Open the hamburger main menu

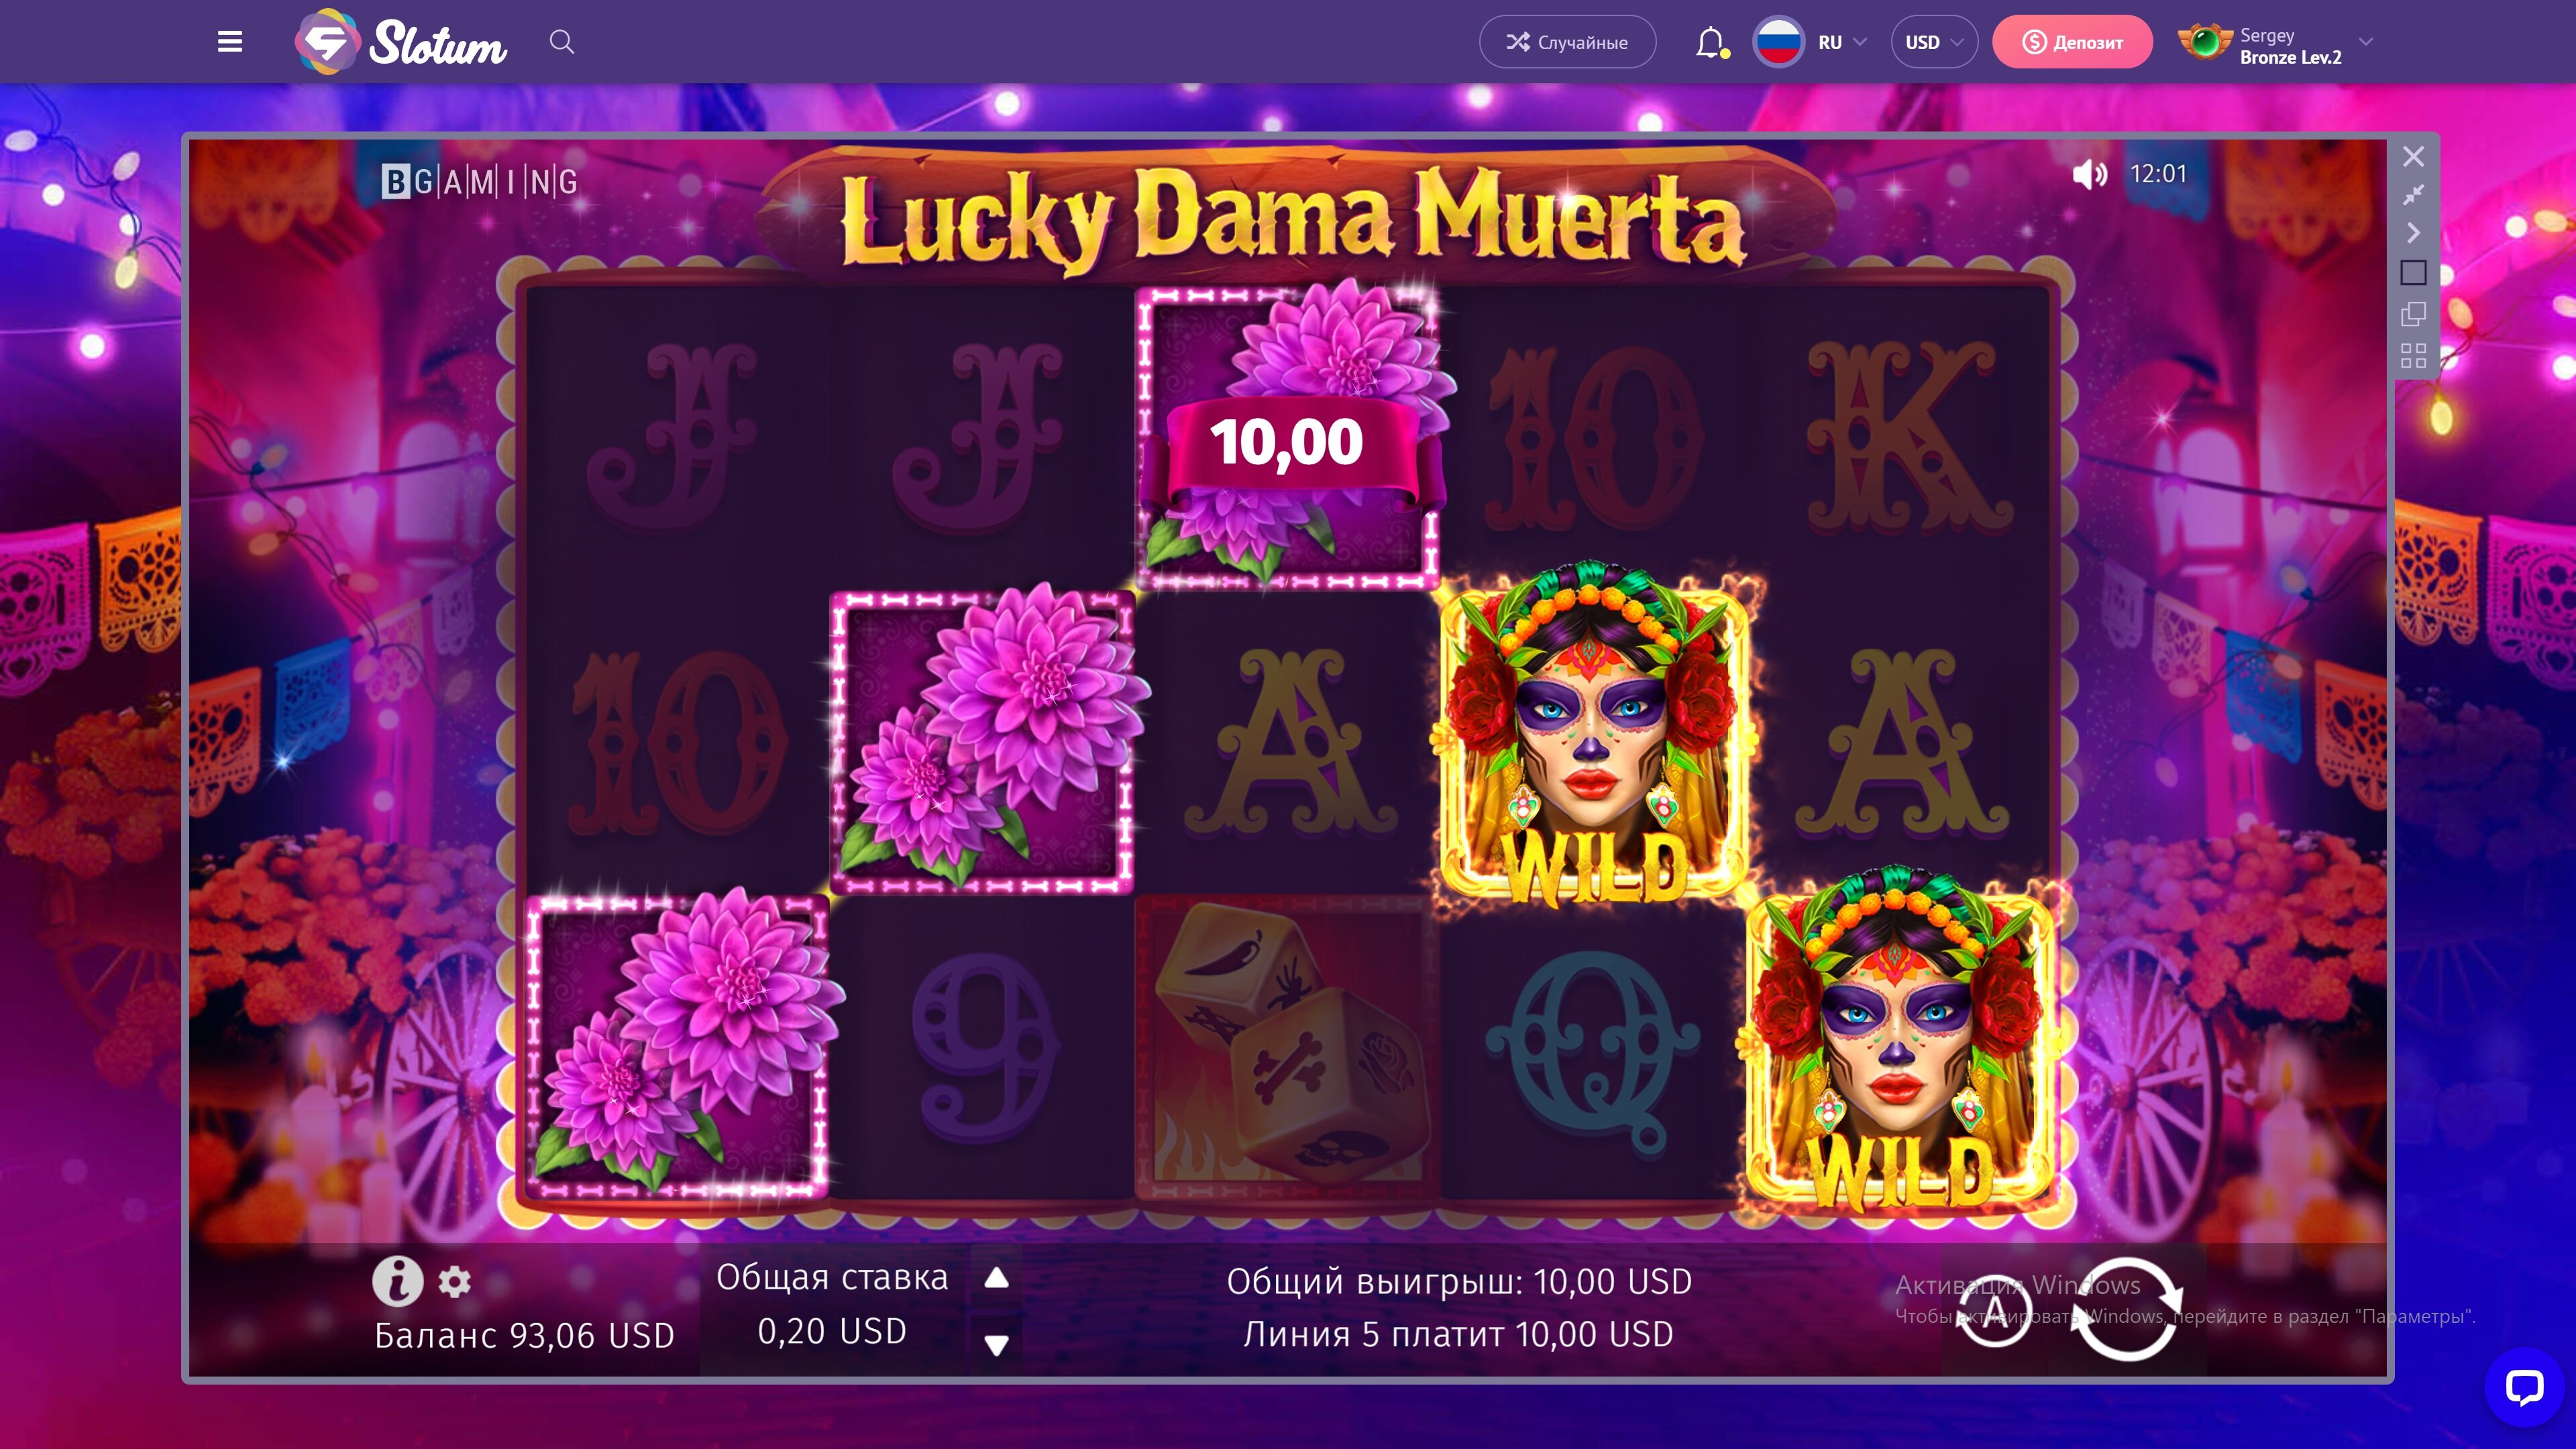click(230, 42)
